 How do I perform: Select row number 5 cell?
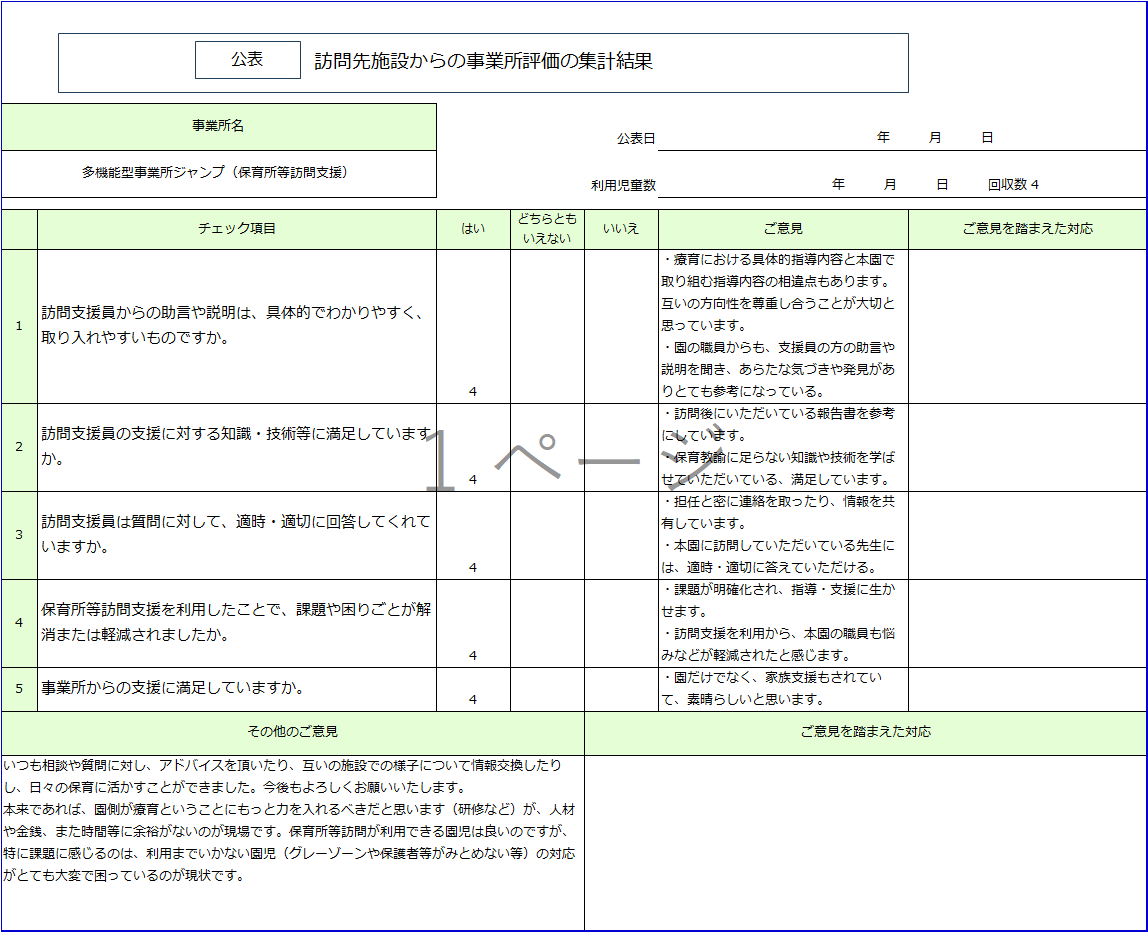[x=19, y=688]
